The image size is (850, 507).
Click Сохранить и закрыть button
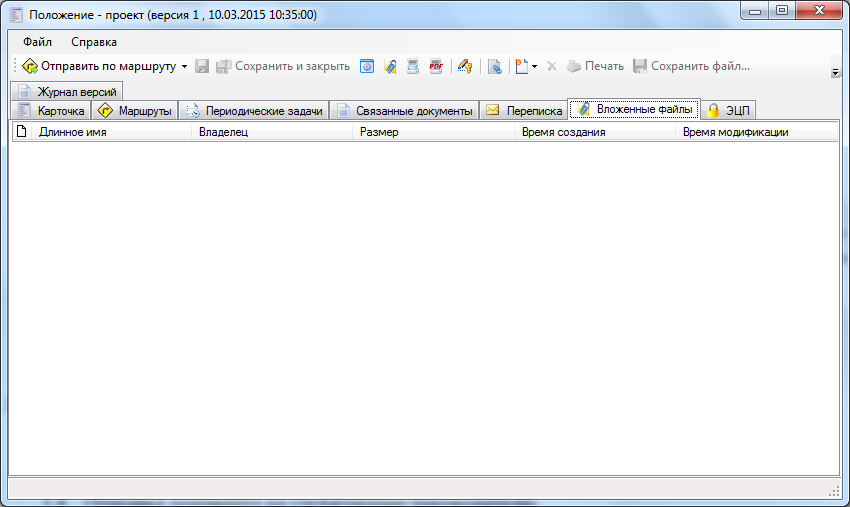[283, 66]
